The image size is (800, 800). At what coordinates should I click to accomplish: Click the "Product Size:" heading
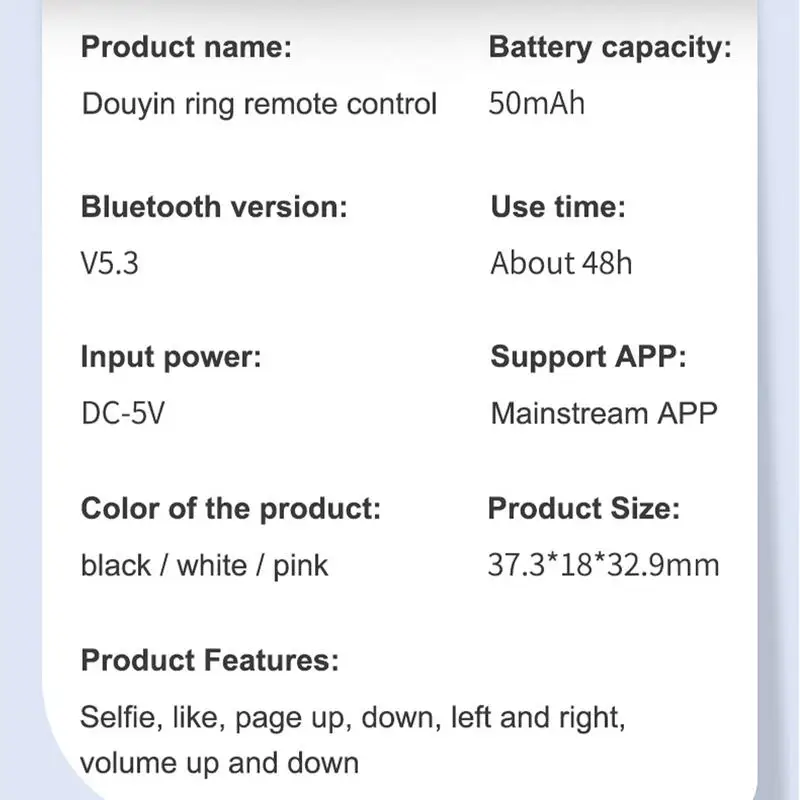583,508
